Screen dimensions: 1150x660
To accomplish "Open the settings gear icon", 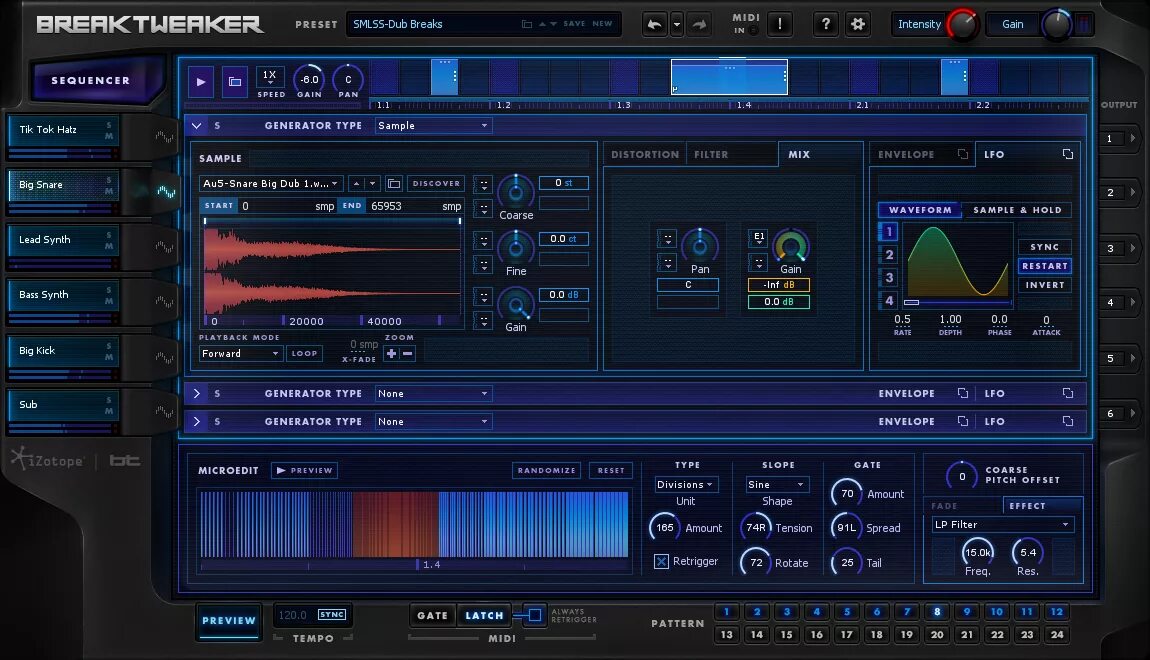I will (x=857, y=24).
